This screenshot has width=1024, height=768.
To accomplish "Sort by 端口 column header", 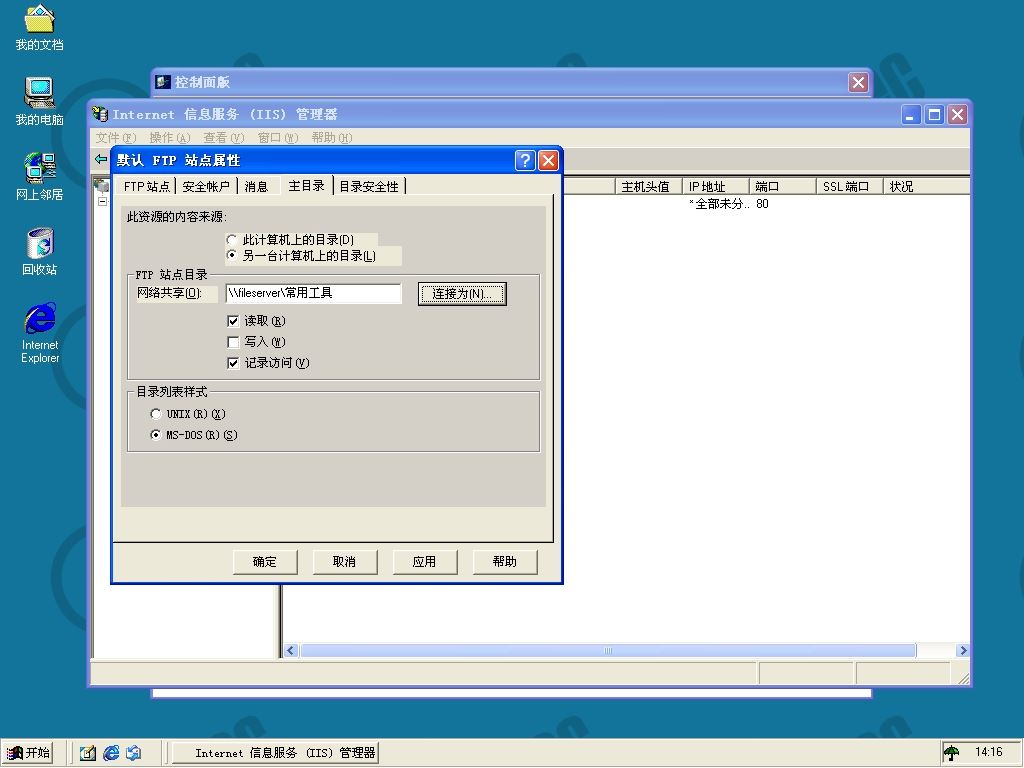I will click(782, 187).
